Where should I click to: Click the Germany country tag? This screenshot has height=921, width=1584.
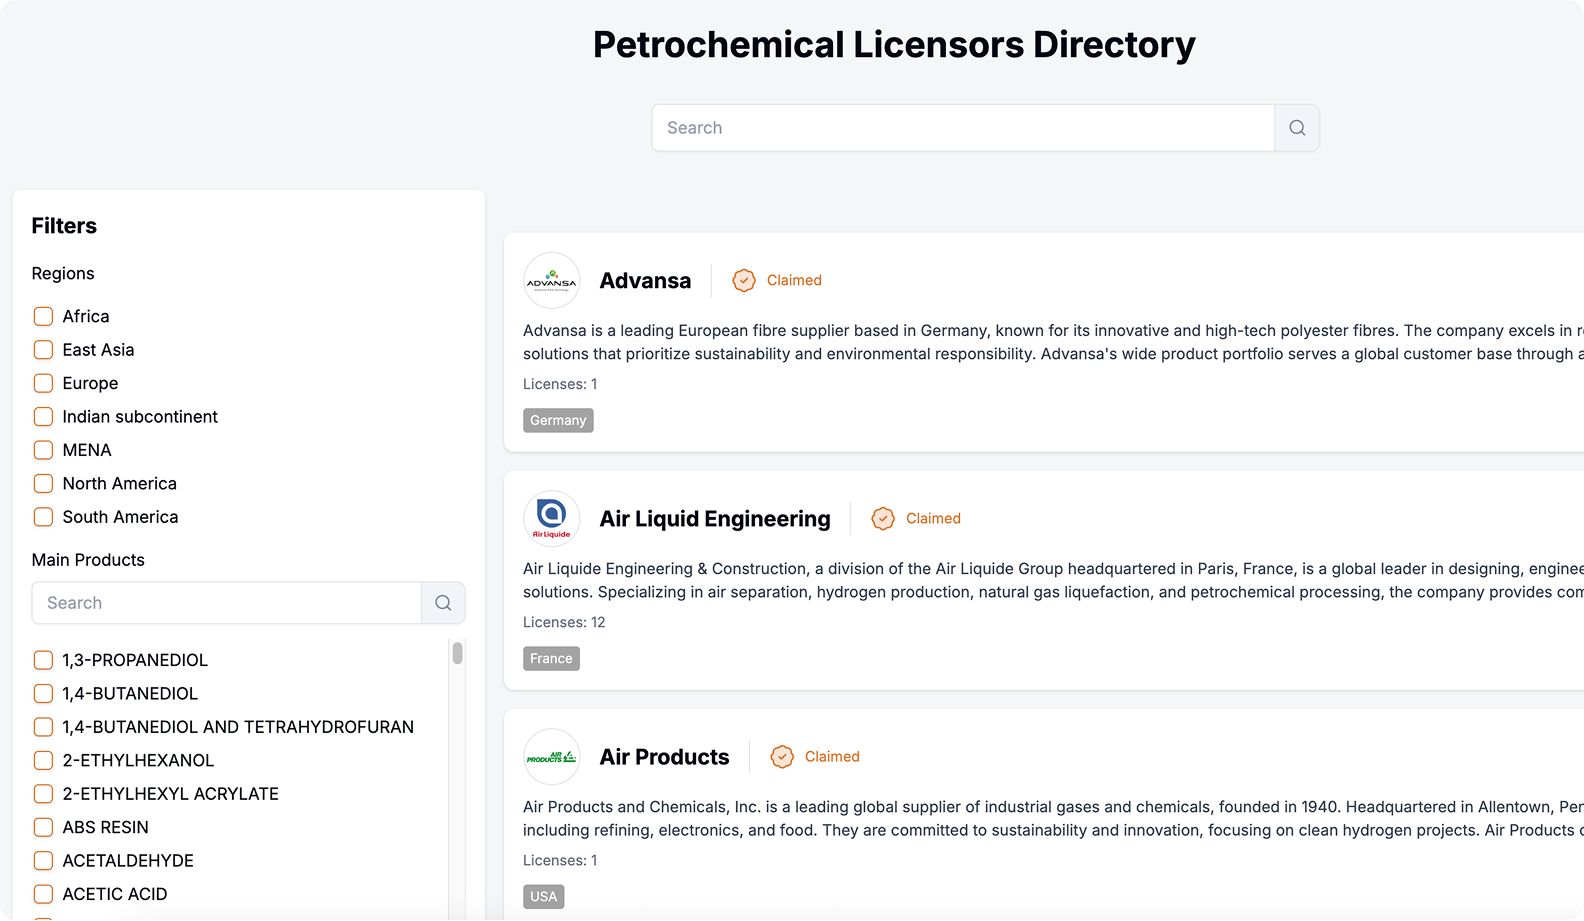[x=558, y=421]
